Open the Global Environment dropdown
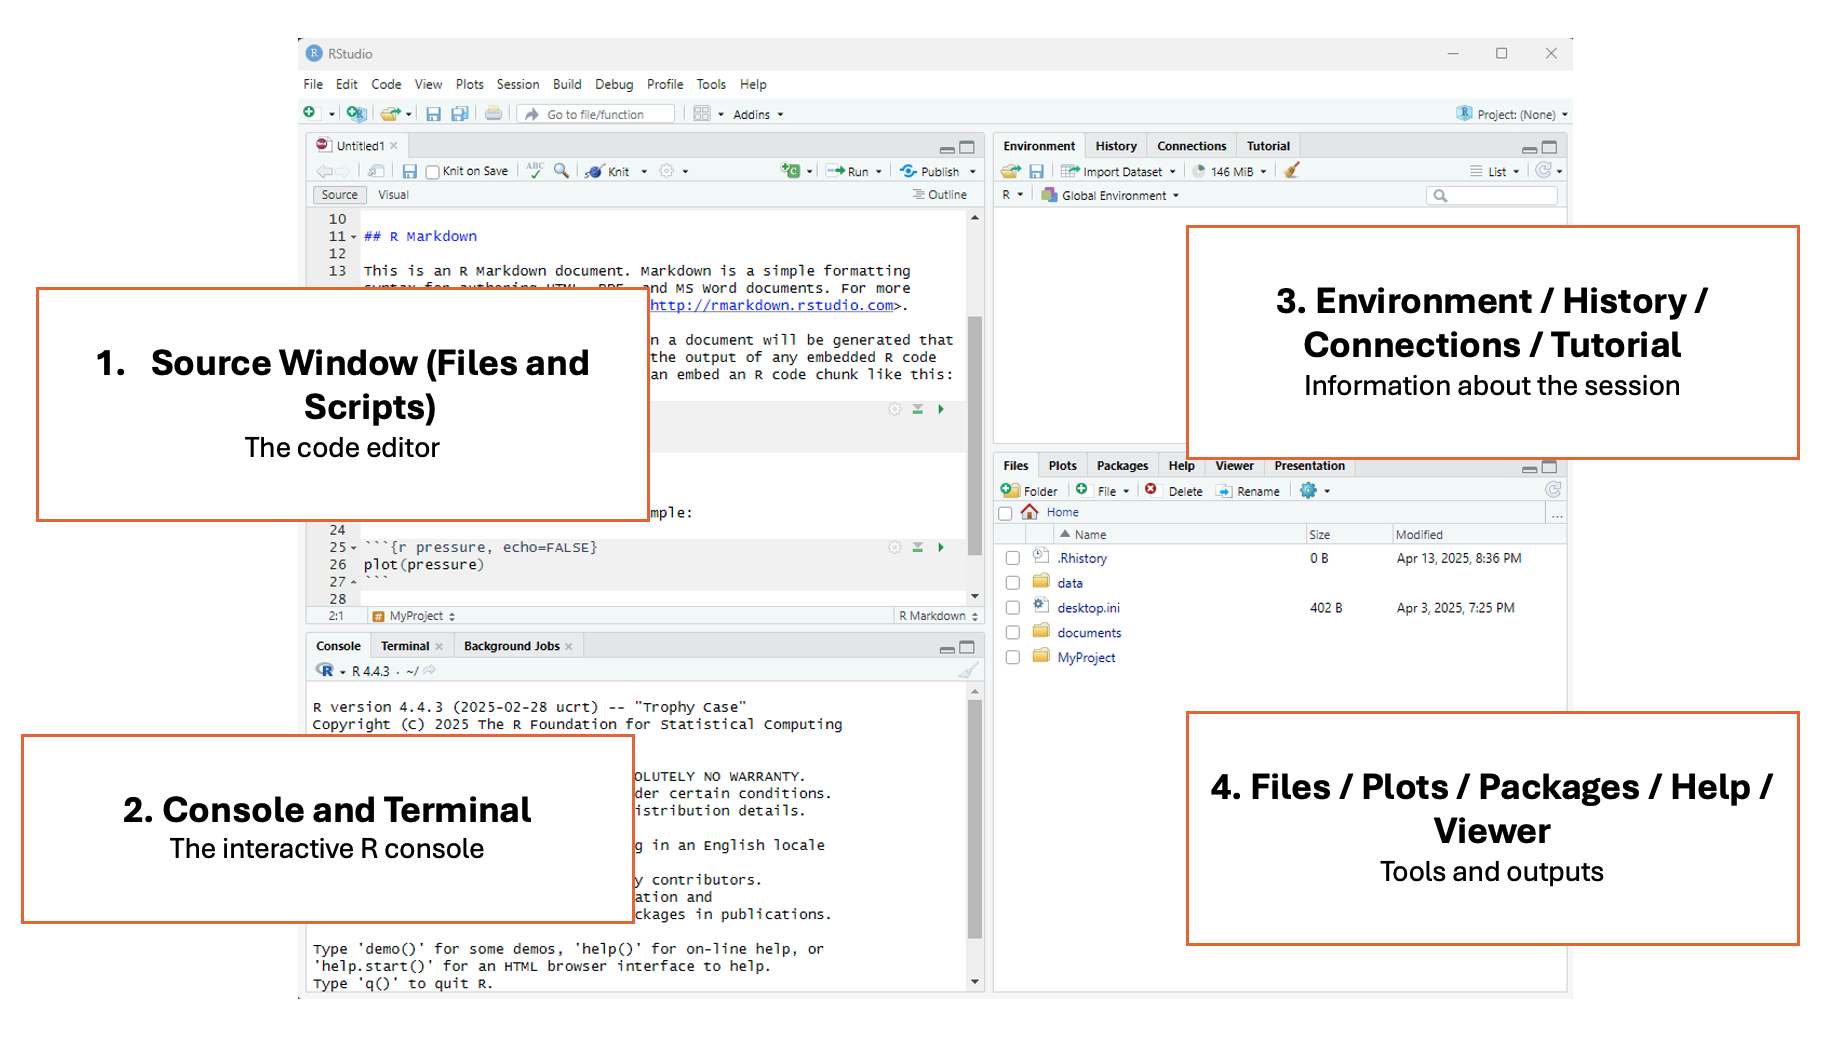 pos(1113,196)
